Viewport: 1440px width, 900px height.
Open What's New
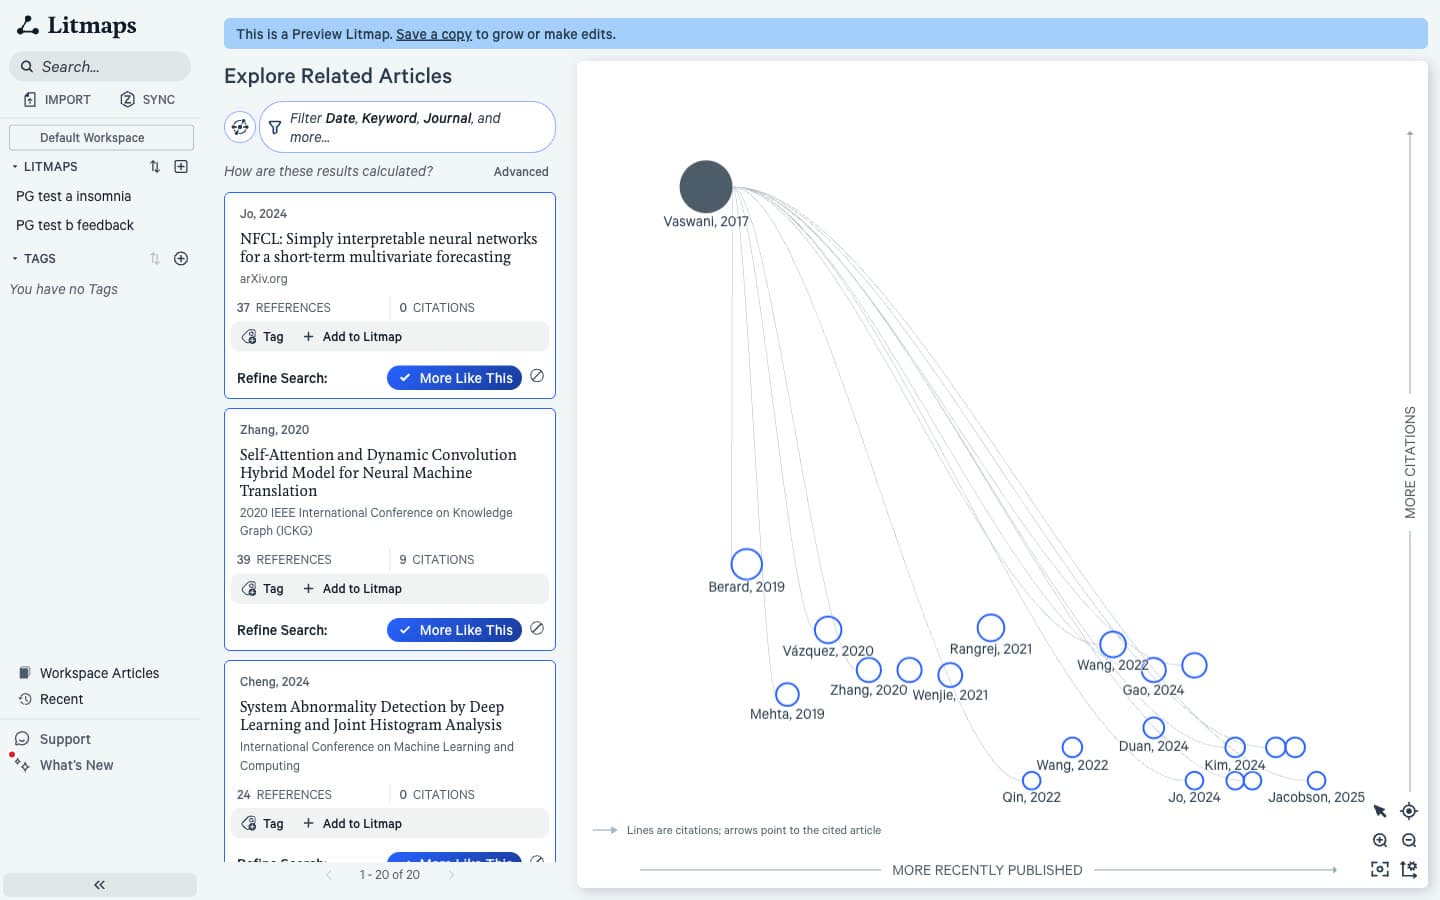[x=64, y=765]
